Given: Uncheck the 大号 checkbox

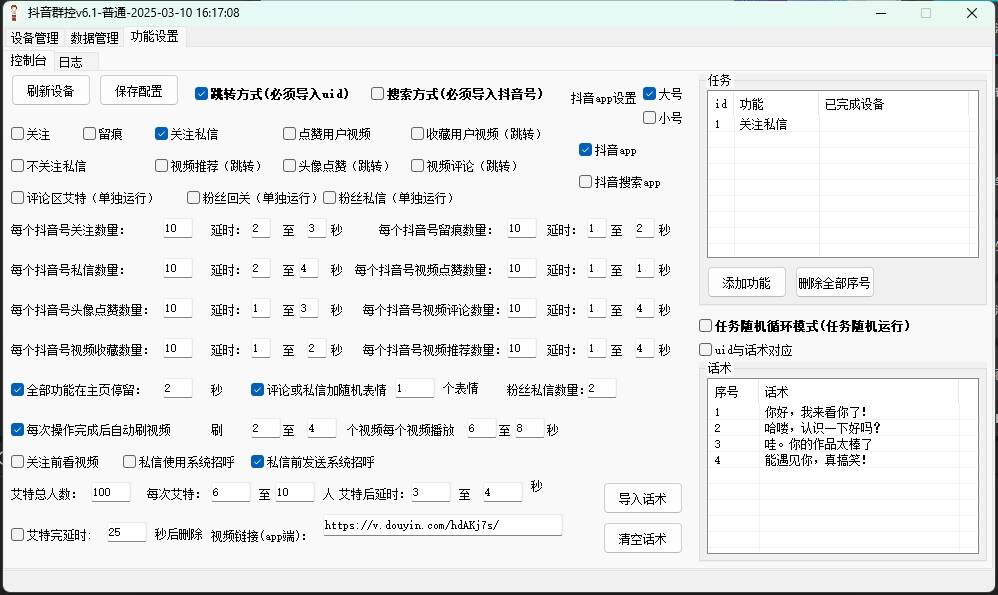Looking at the screenshot, I should point(650,95).
